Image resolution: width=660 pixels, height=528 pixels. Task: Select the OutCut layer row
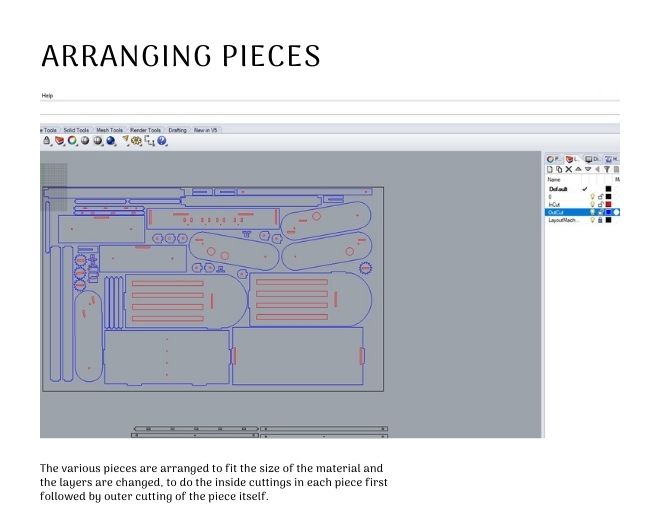[x=583, y=212]
